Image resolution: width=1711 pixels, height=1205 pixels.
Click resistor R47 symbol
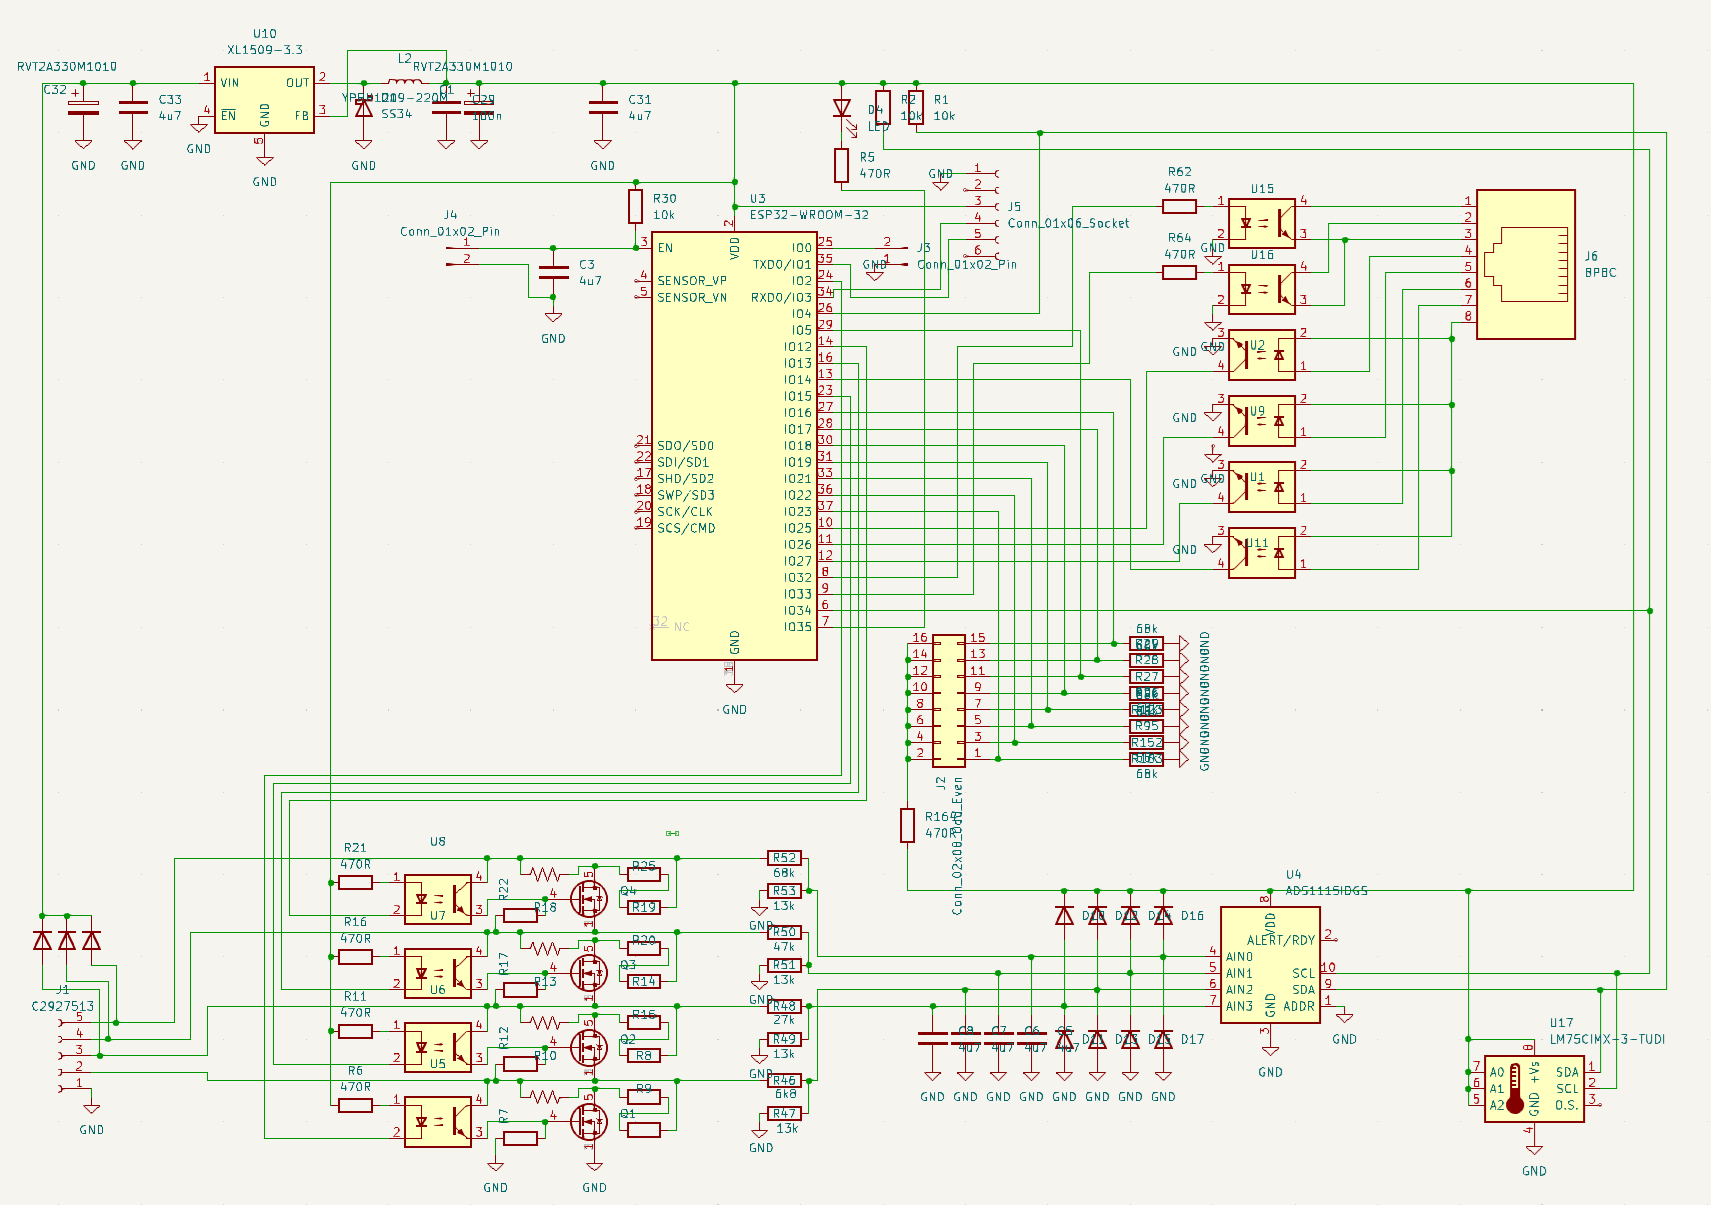pyautogui.click(x=784, y=1113)
